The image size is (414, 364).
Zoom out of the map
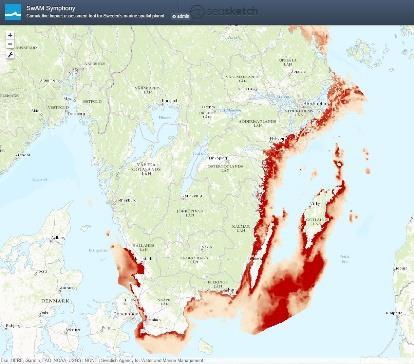10,44
